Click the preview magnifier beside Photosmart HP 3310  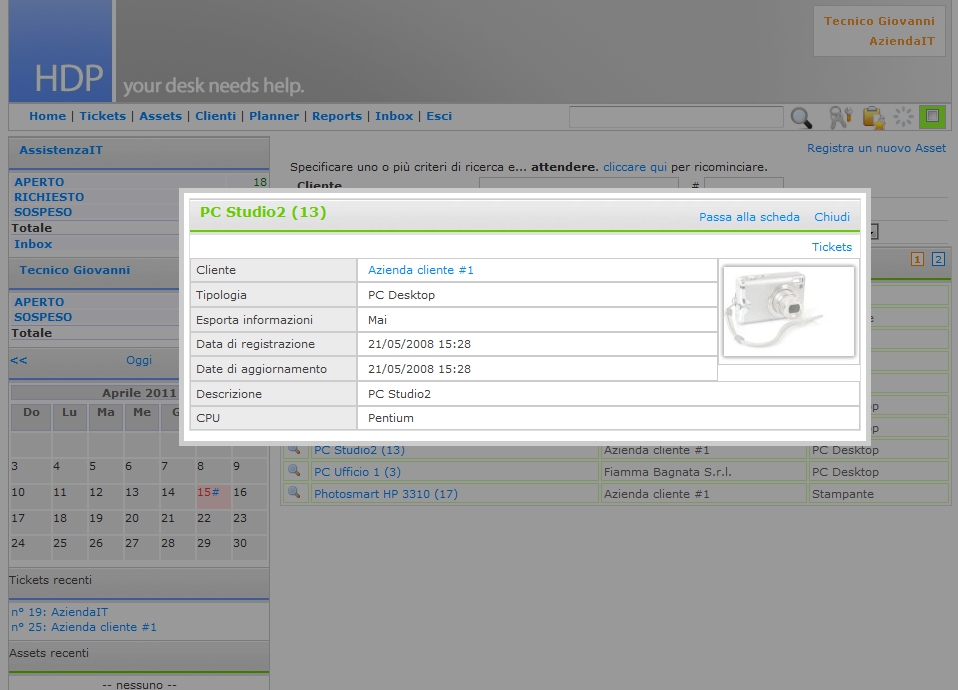[x=294, y=493]
